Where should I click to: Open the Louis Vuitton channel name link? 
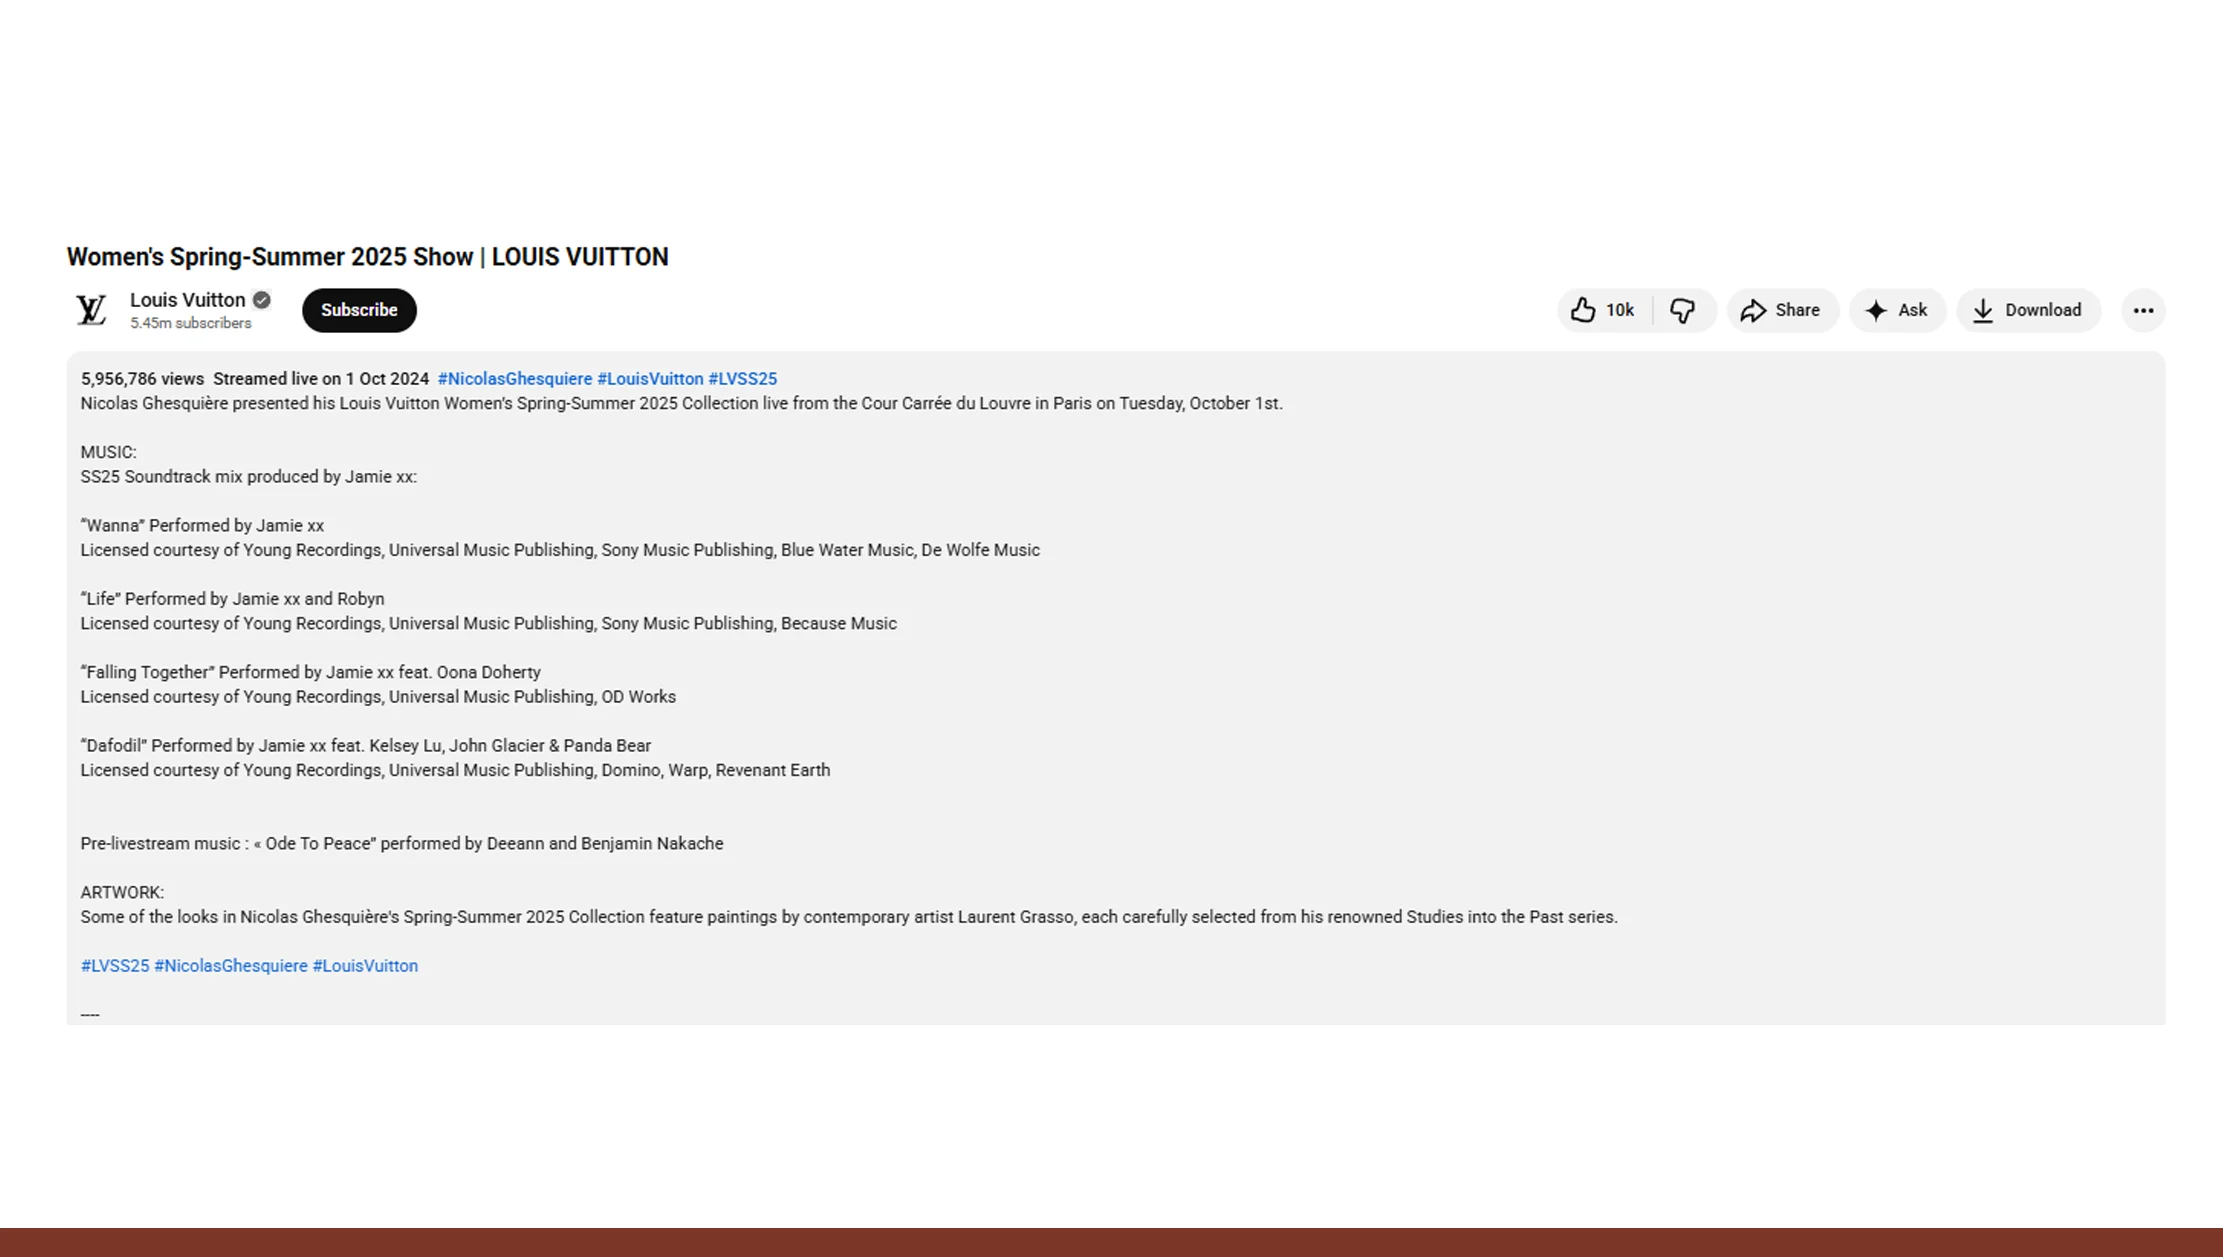(187, 300)
